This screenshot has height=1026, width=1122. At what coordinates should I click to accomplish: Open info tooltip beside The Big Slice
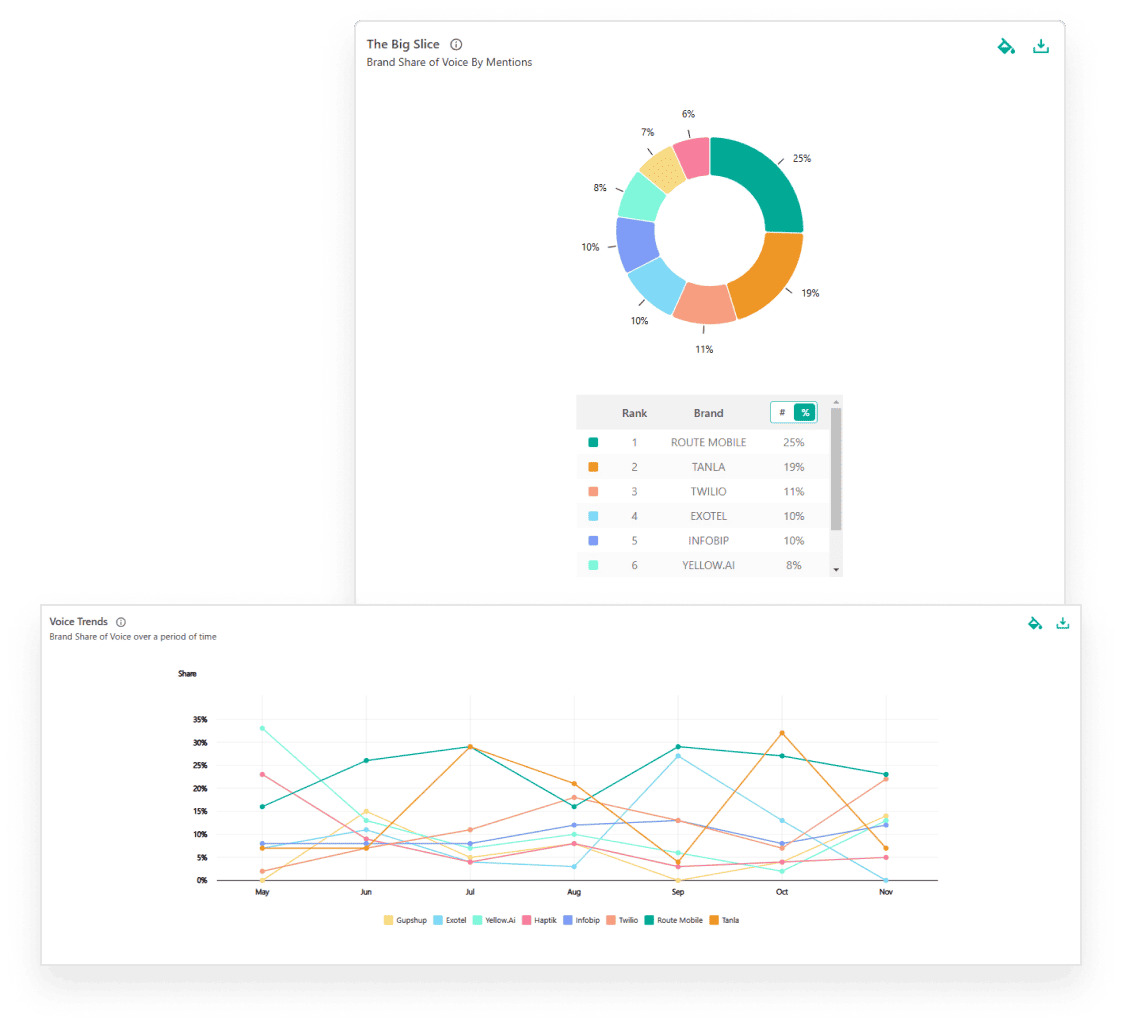click(x=456, y=44)
